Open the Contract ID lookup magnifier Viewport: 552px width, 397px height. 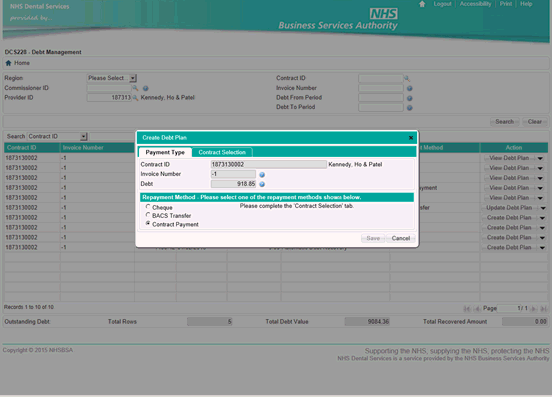point(407,78)
